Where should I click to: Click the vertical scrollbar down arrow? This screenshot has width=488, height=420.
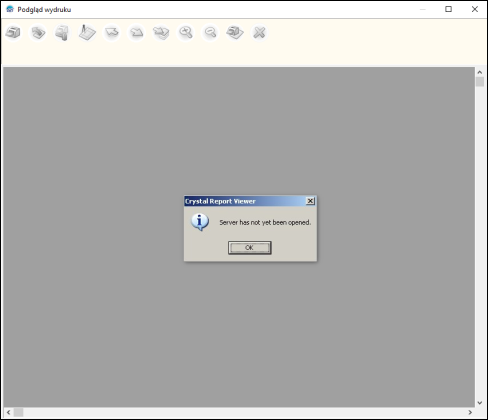pyautogui.click(x=480, y=403)
